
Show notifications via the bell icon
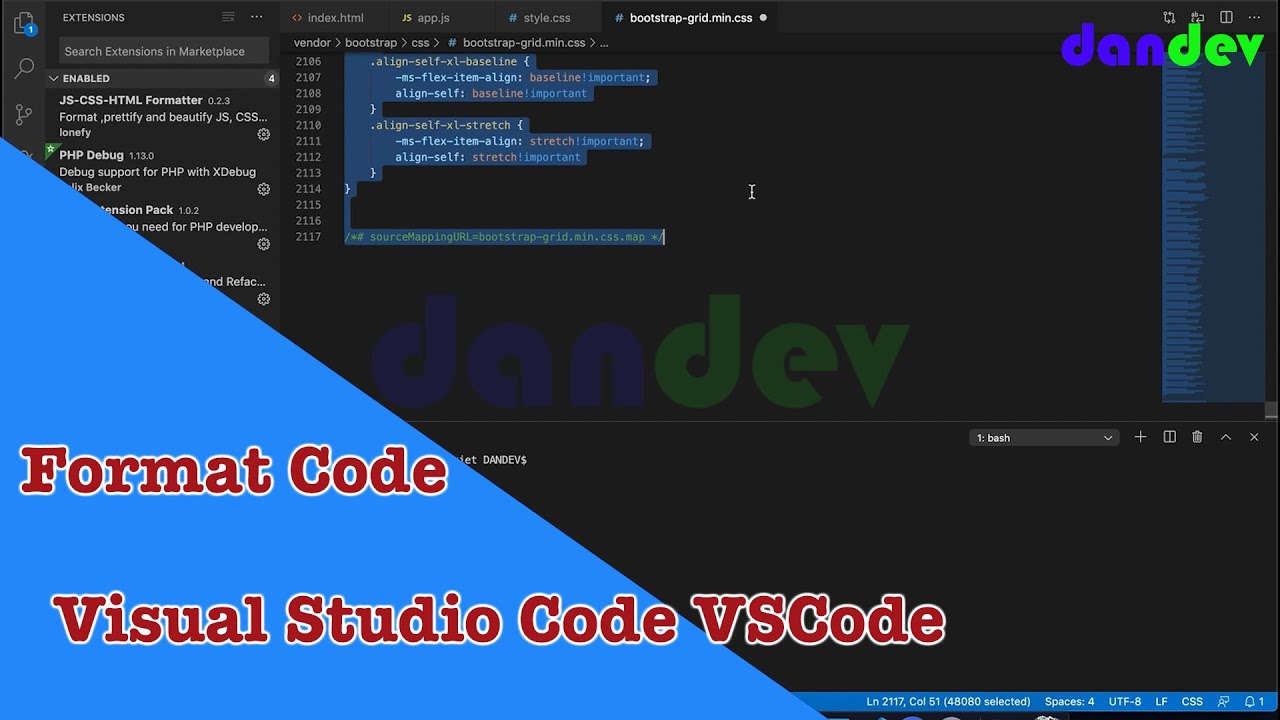pos(1254,702)
